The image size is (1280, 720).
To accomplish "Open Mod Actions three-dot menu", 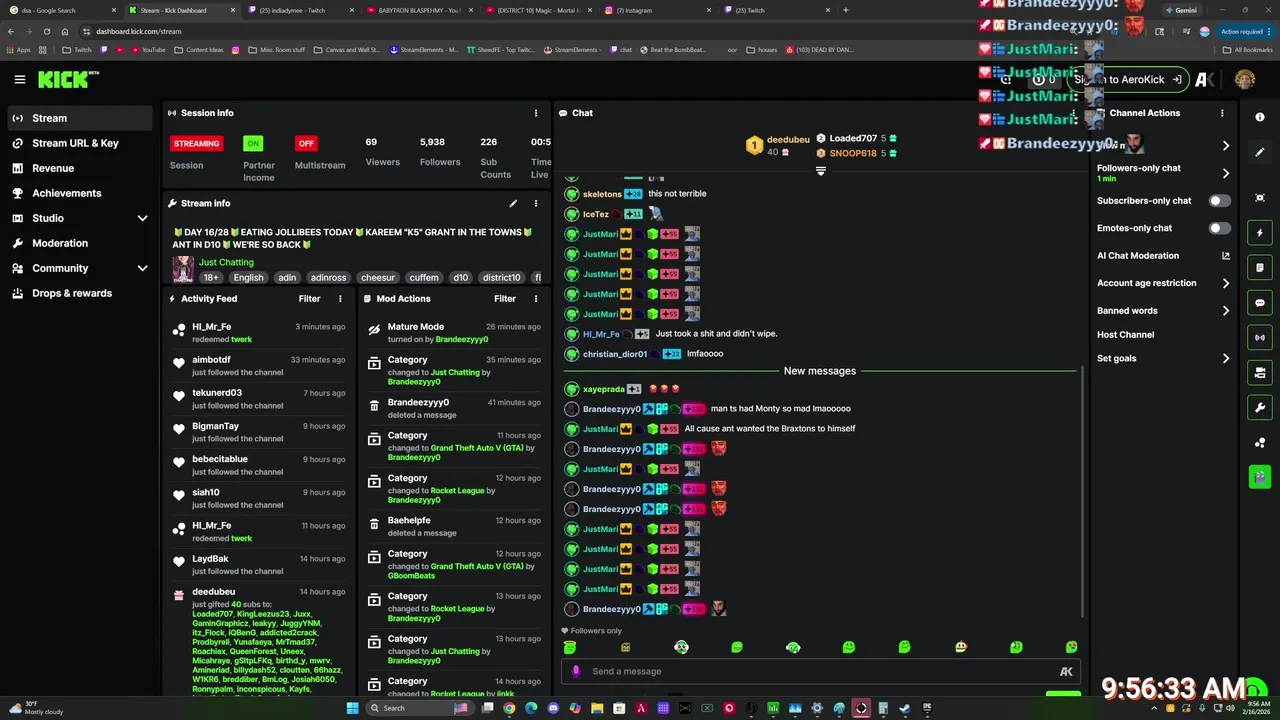I will (x=536, y=298).
